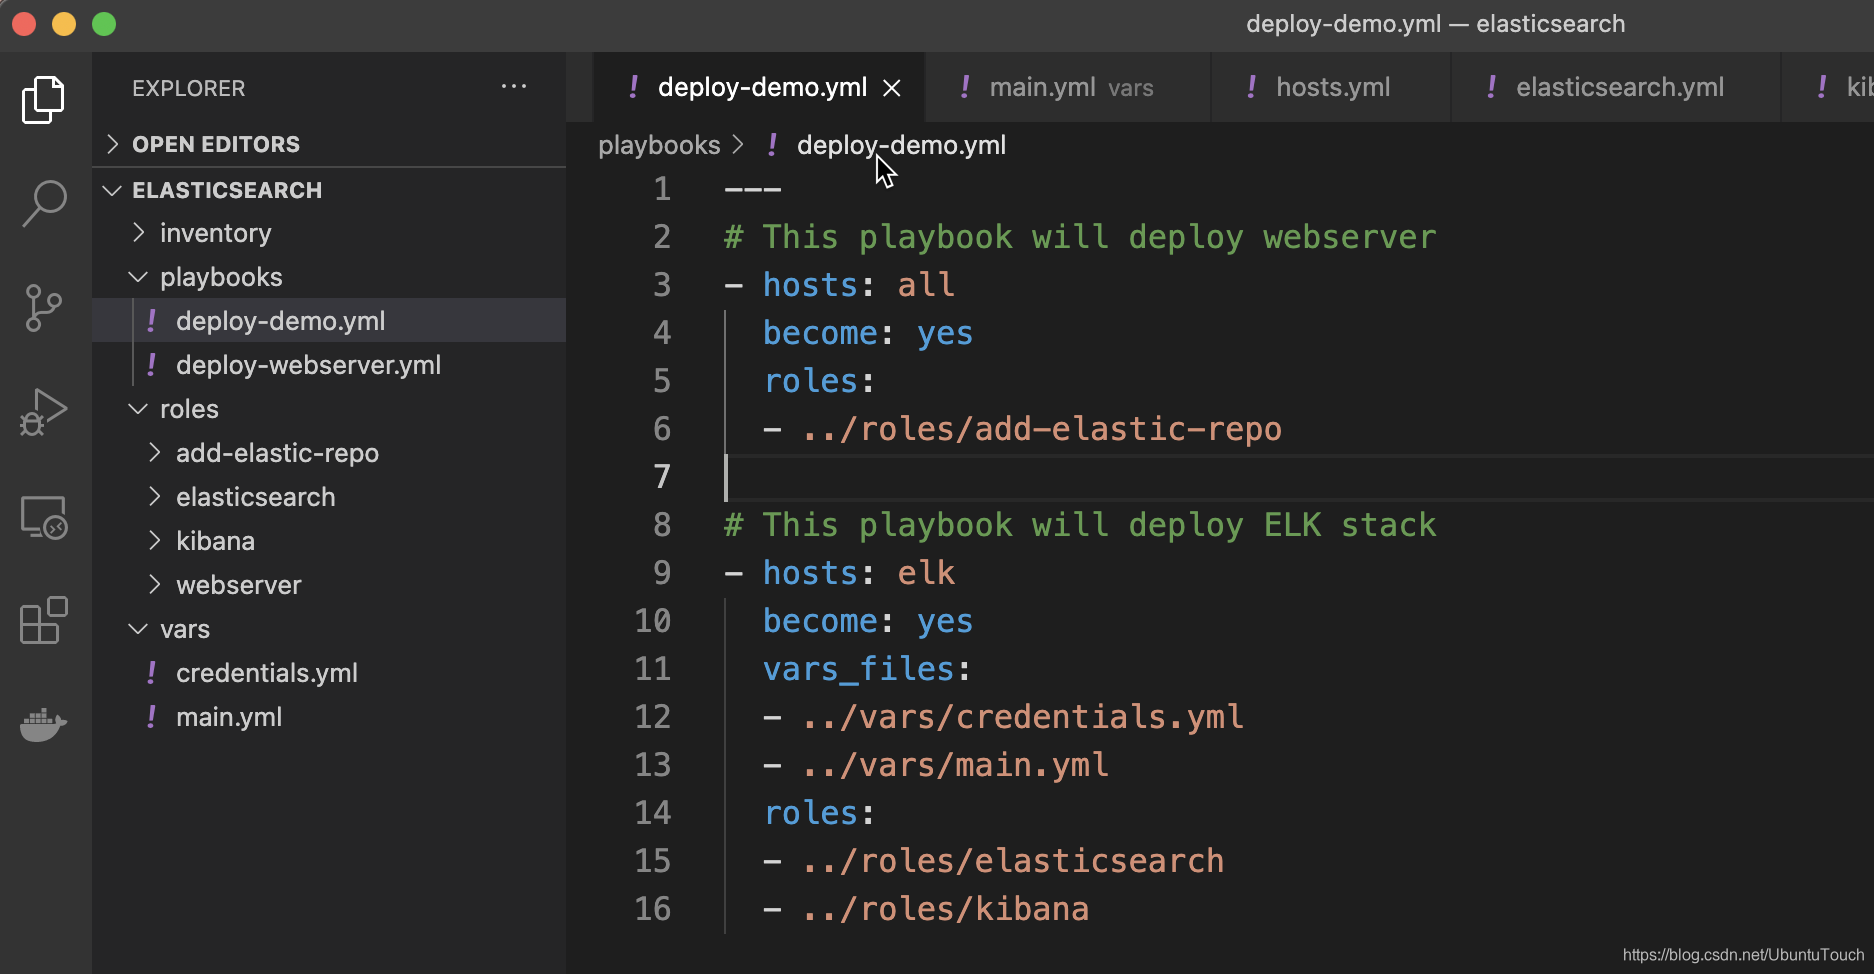This screenshot has height=974, width=1874.
Task: Expand the kibana role folder
Action: [155, 541]
